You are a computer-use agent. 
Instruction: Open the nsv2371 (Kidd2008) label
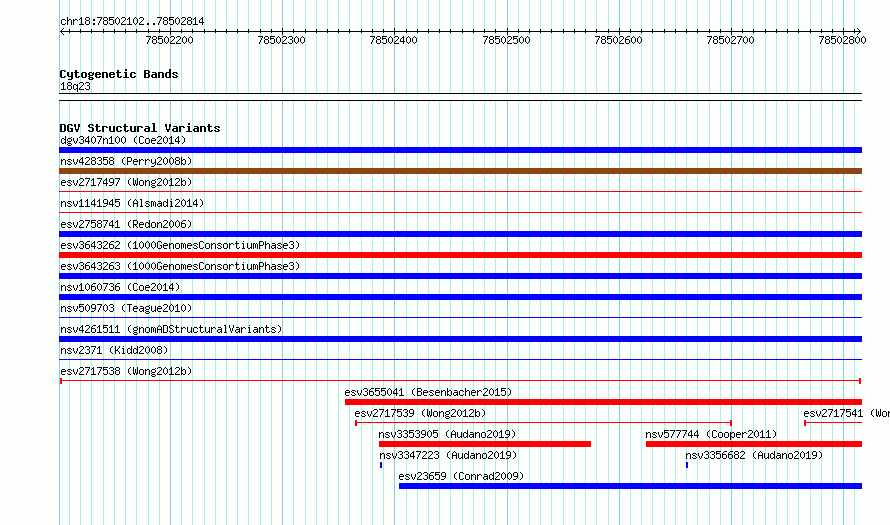pos(114,350)
